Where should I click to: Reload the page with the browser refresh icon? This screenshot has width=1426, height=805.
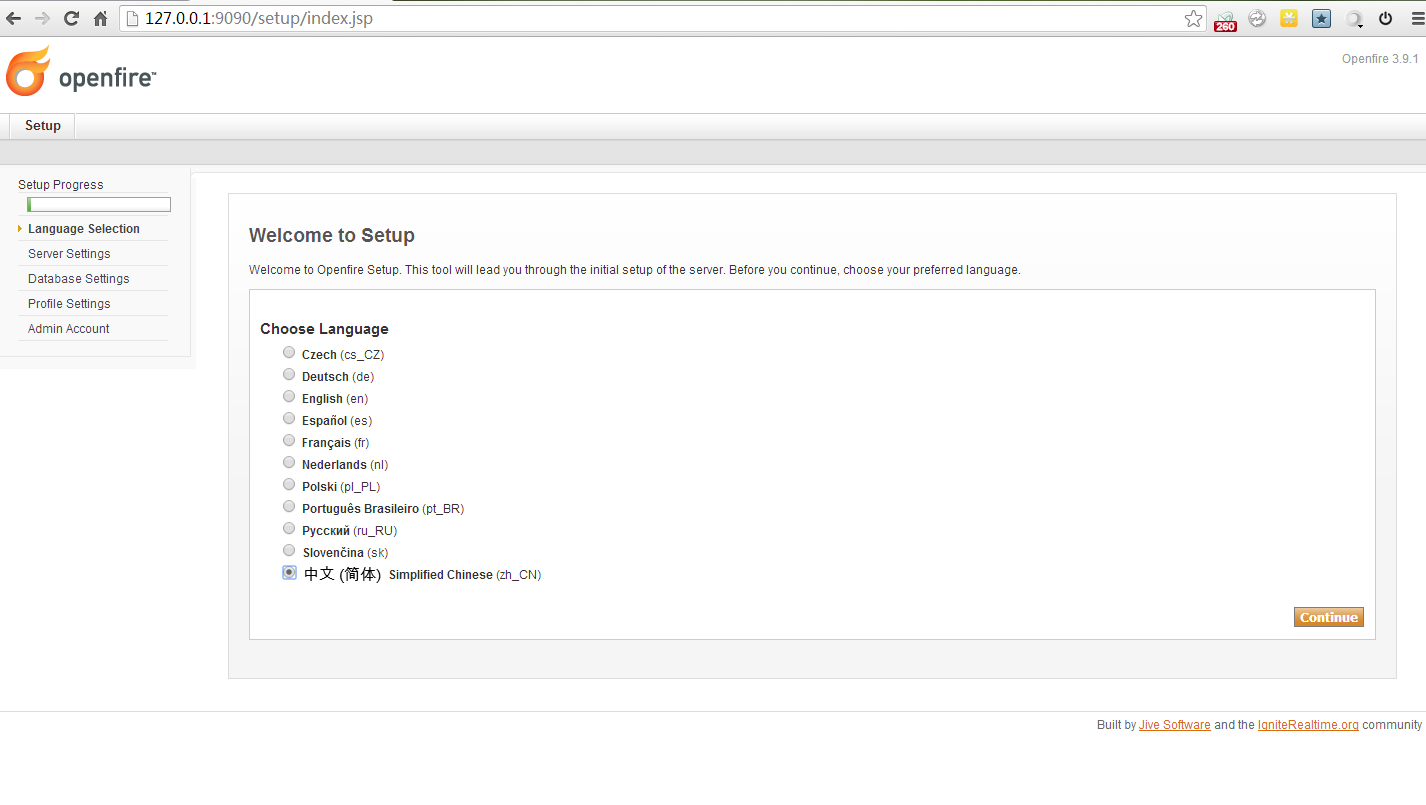(x=71, y=18)
